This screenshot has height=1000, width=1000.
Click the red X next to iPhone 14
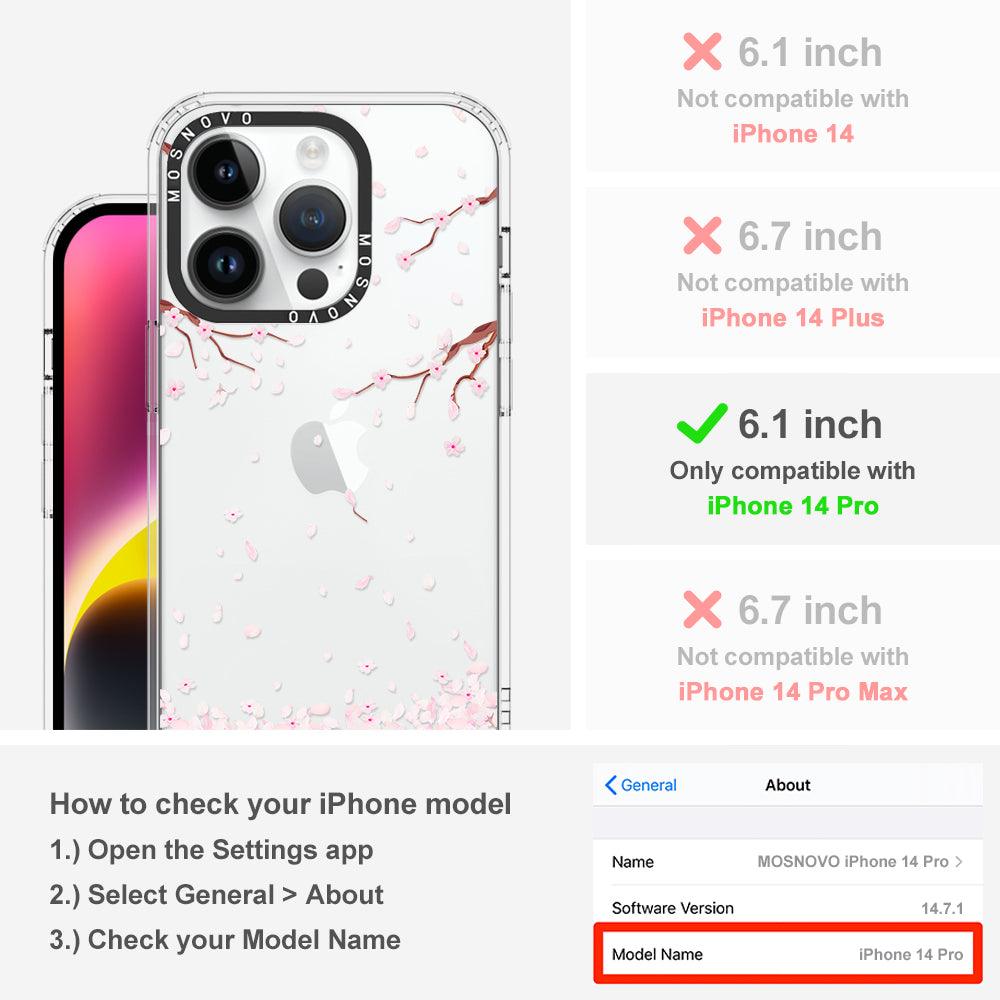pyautogui.click(x=702, y=52)
